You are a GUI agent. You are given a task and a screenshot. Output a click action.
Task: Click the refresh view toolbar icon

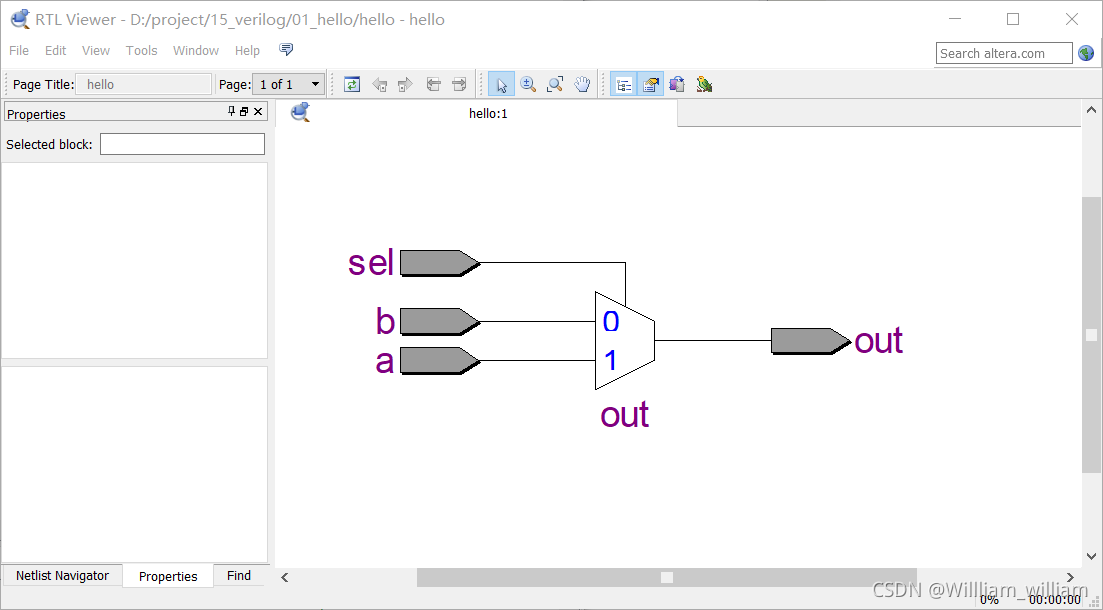[x=352, y=84]
